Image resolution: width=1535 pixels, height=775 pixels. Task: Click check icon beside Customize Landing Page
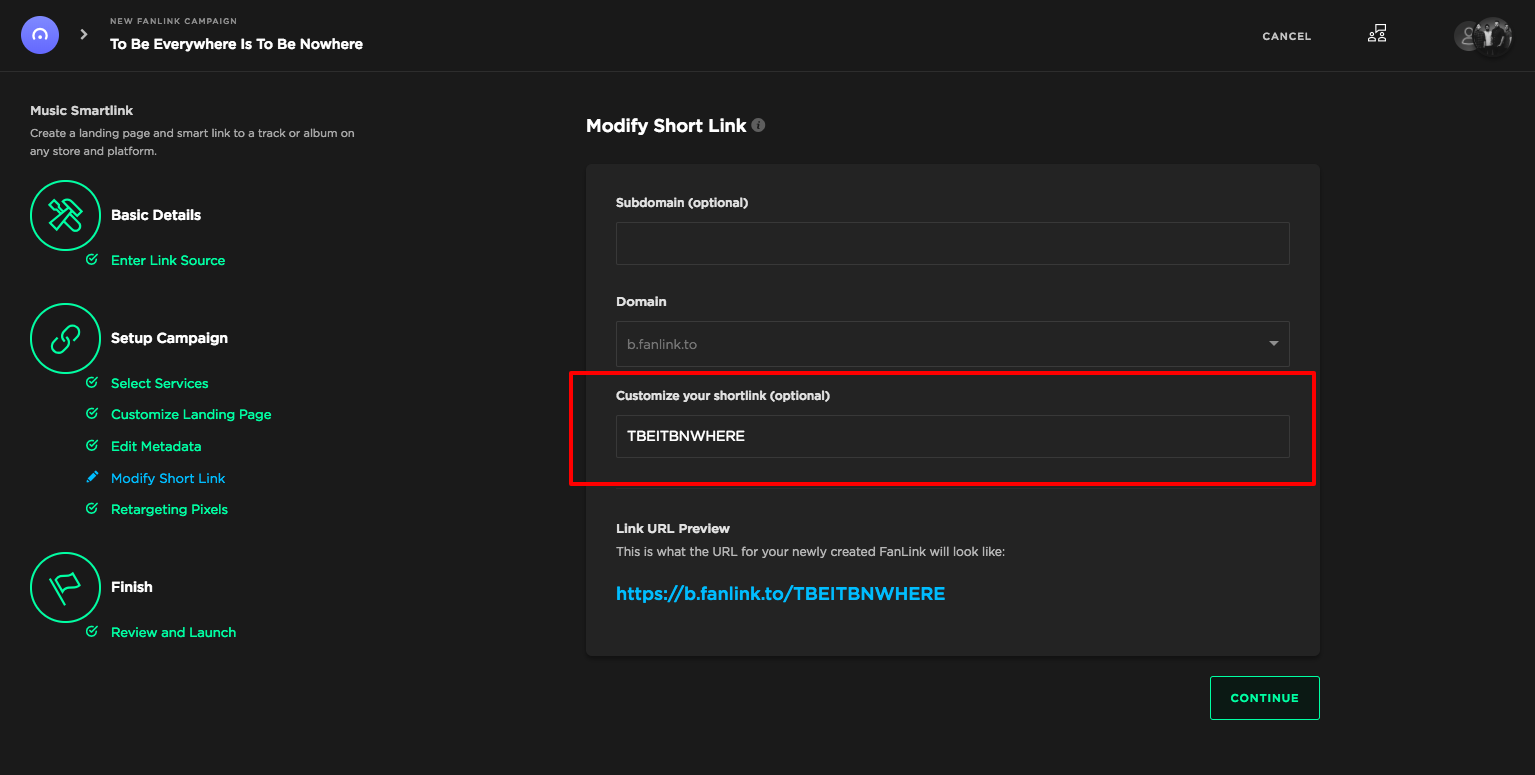click(92, 414)
